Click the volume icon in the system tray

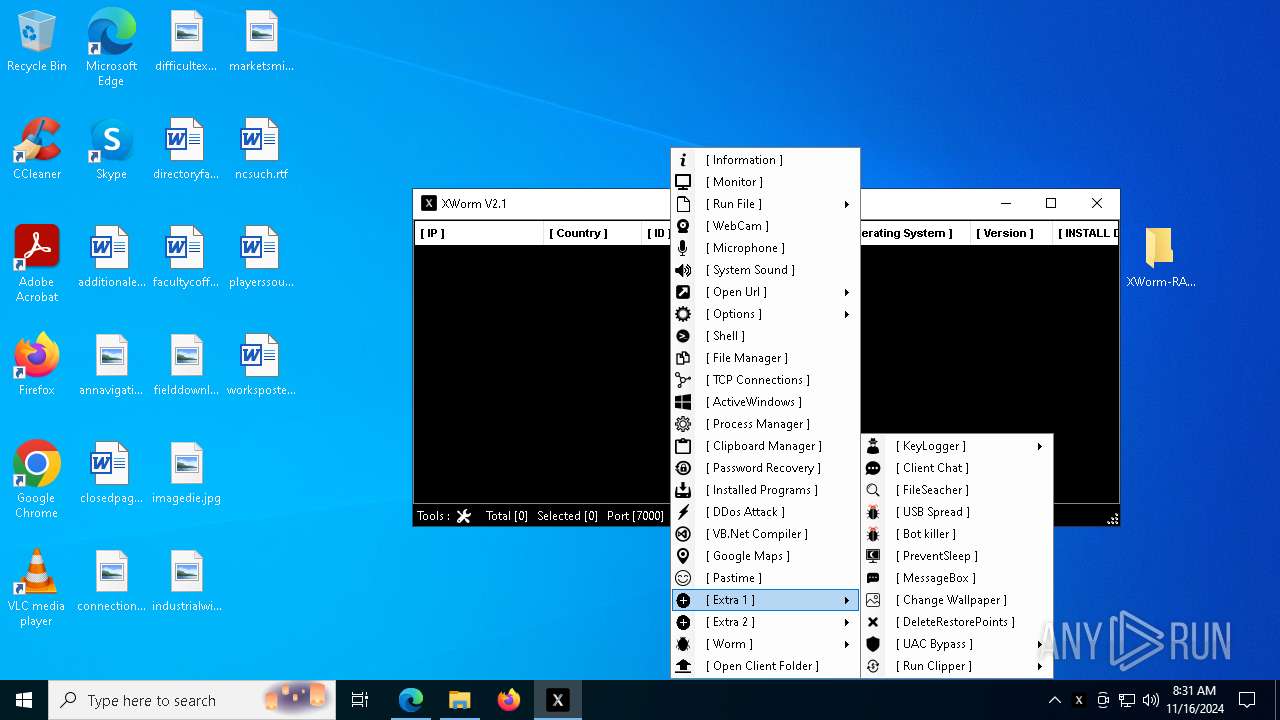click(1151, 700)
